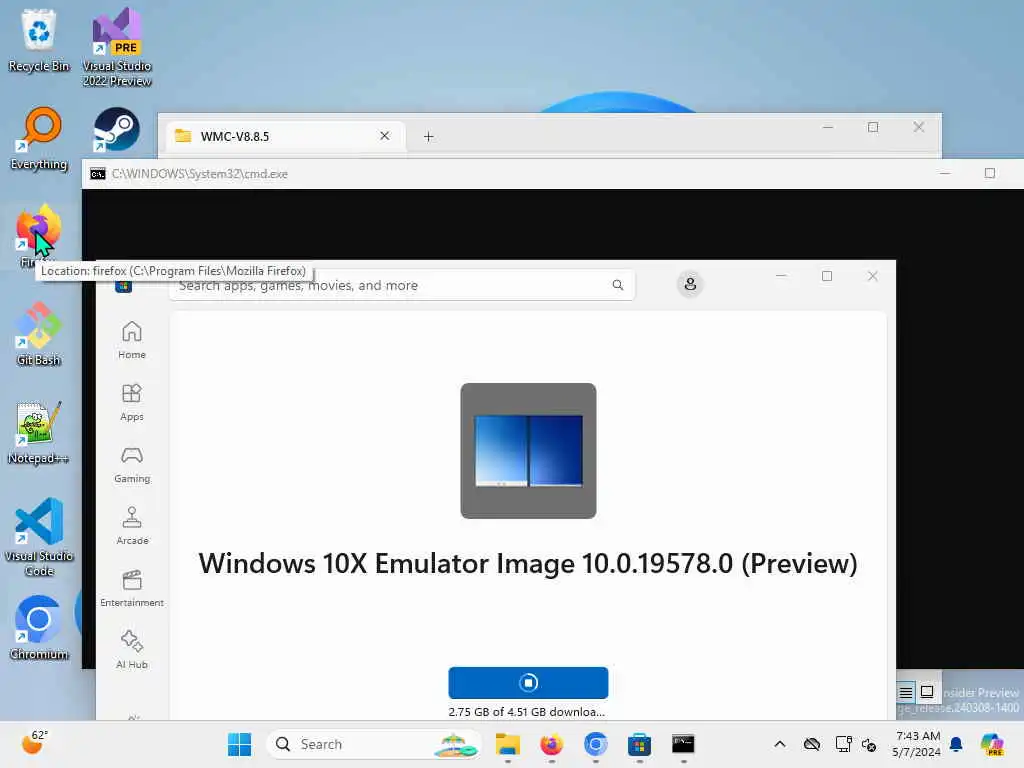This screenshot has width=1024, height=768.
Task: Open the weather widget on taskbar
Action: pyautogui.click(x=33, y=743)
